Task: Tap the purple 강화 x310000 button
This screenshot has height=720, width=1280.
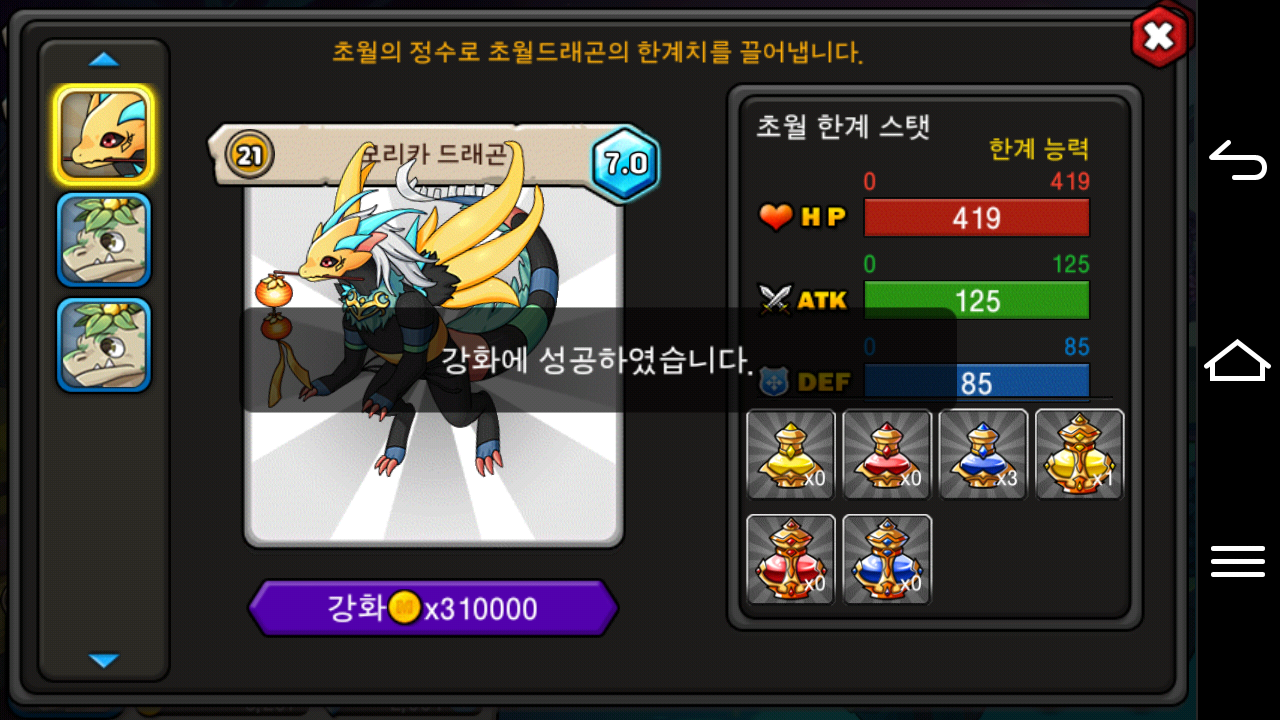Action: click(x=433, y=608)
